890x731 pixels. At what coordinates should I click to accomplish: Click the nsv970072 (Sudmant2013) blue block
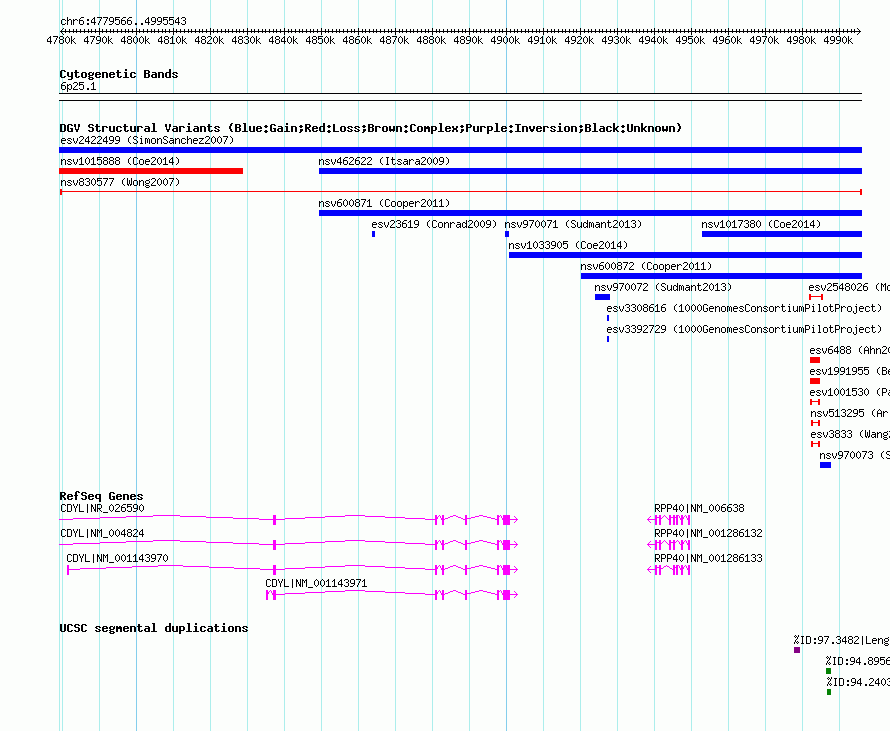coord(602,297)
